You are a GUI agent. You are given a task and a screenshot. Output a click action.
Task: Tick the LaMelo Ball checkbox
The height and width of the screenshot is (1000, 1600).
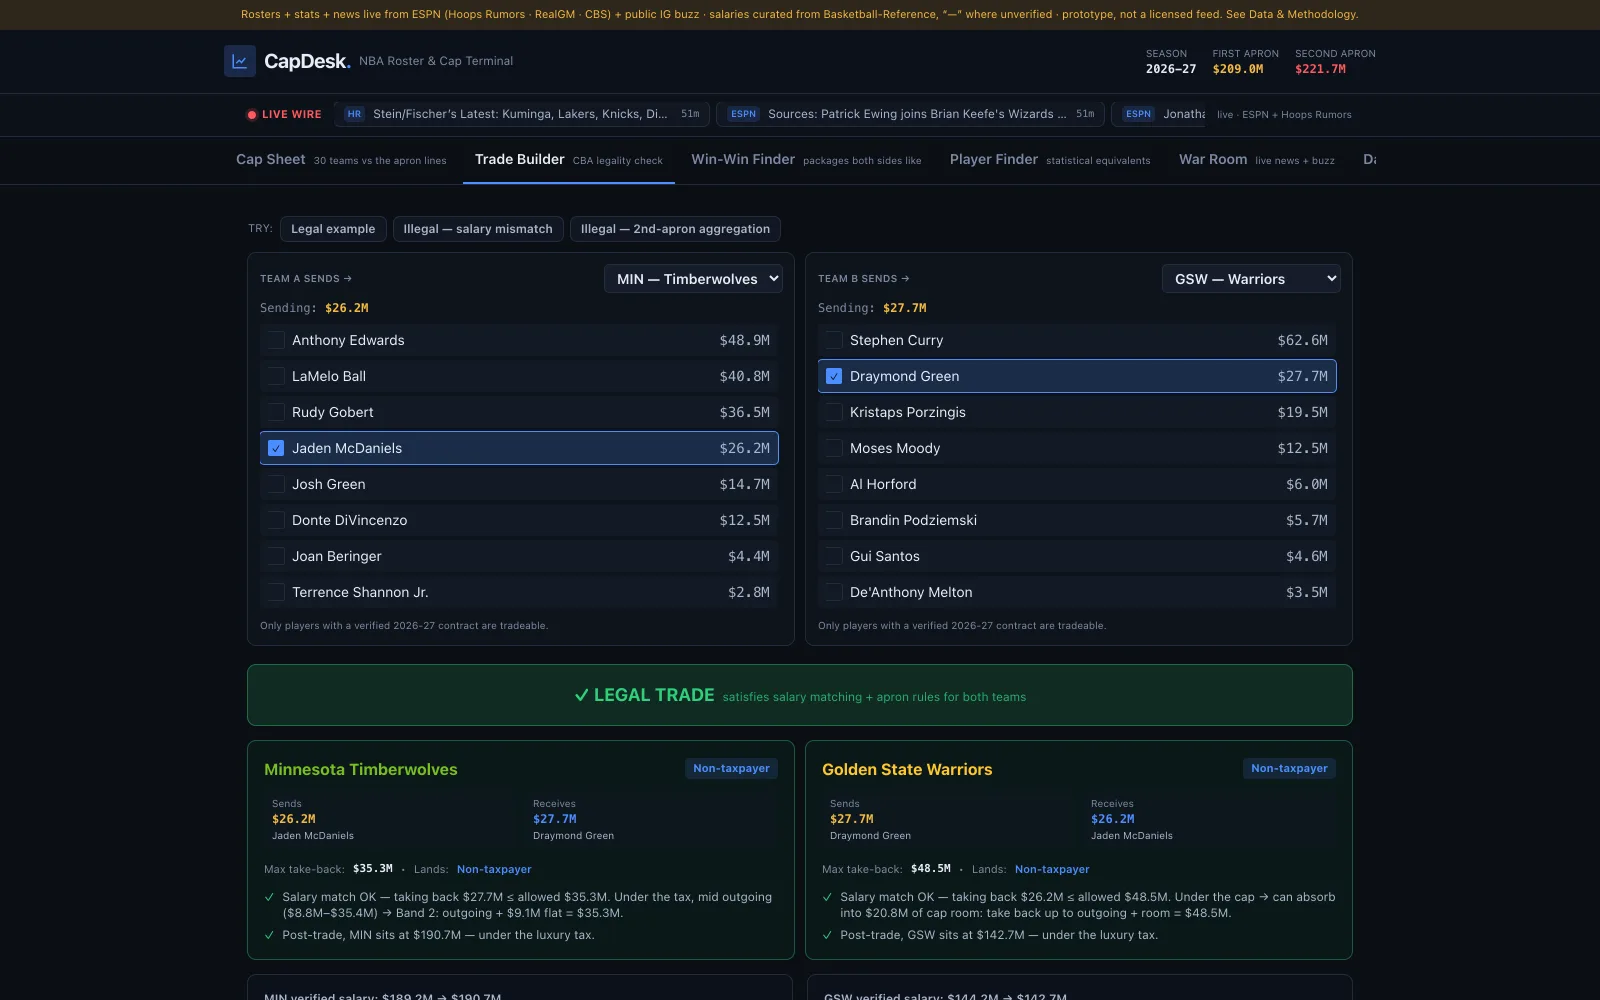point(276,376)
